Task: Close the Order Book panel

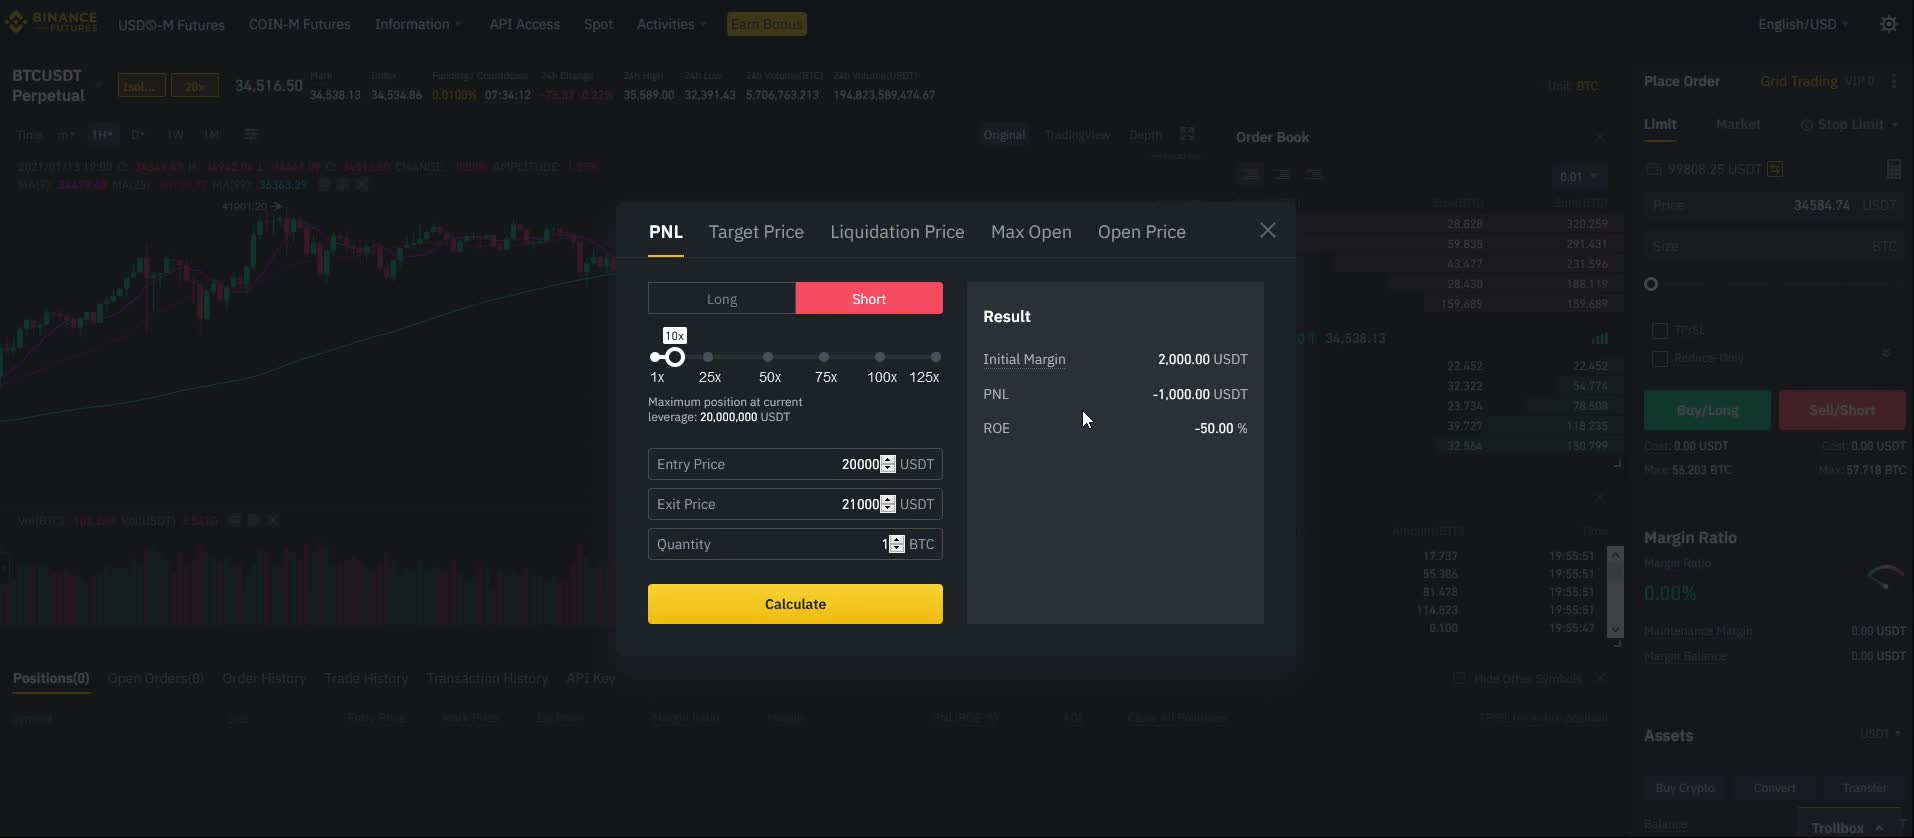Action: point(1600,137)
